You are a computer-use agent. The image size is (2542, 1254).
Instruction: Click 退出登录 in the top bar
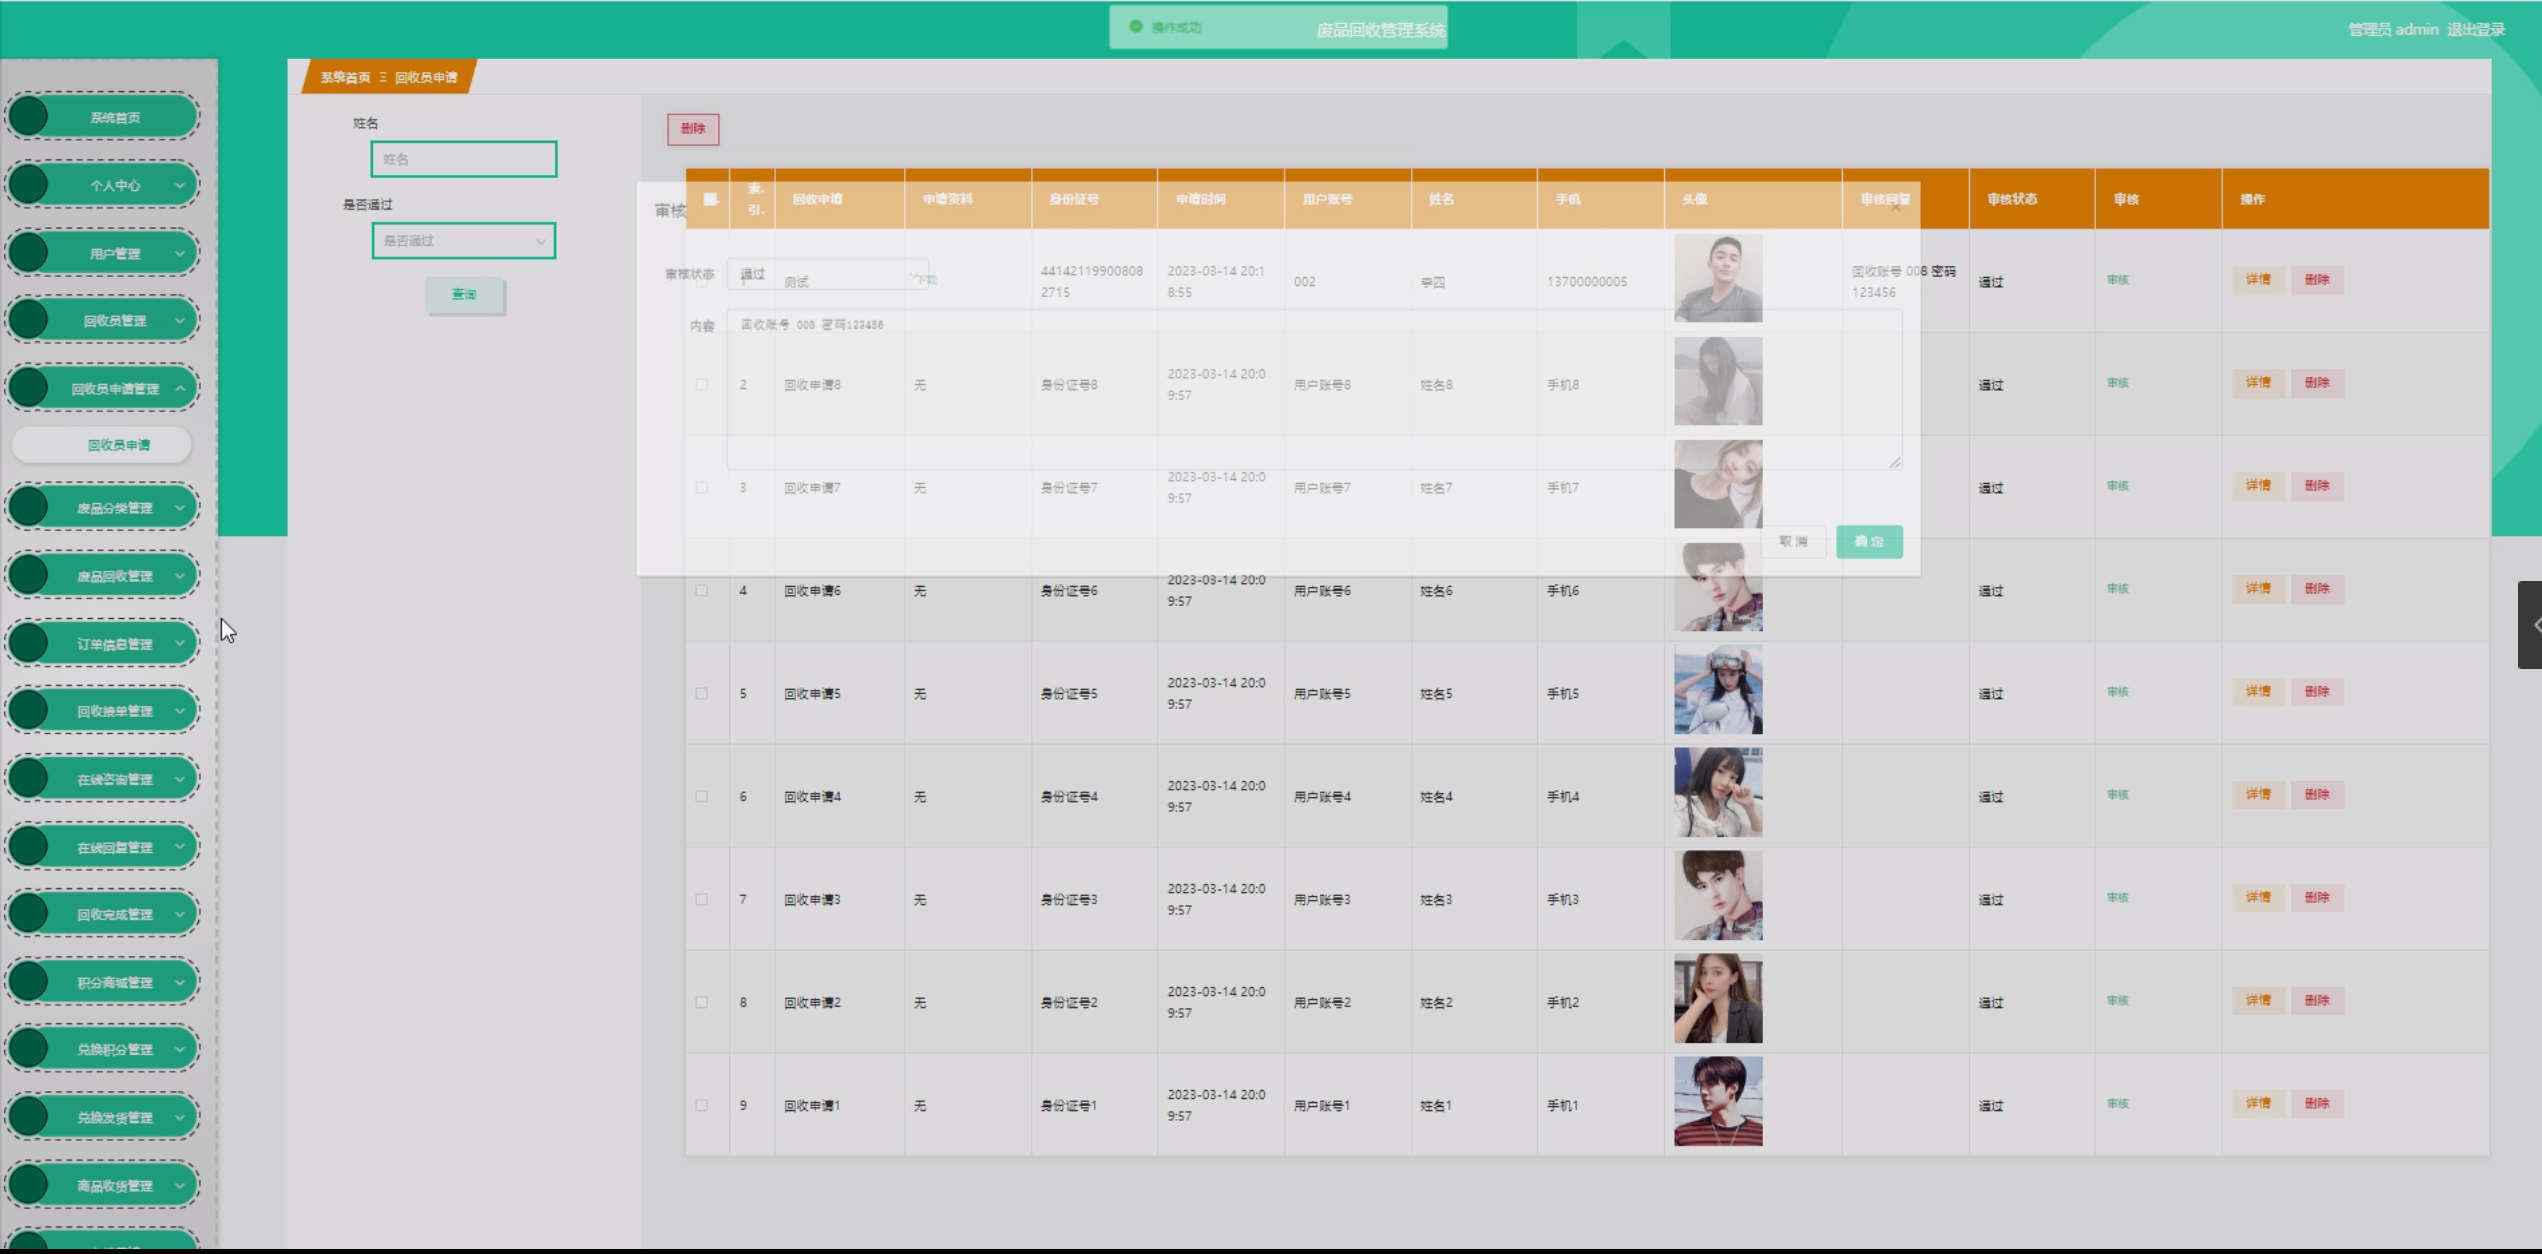2475,29
